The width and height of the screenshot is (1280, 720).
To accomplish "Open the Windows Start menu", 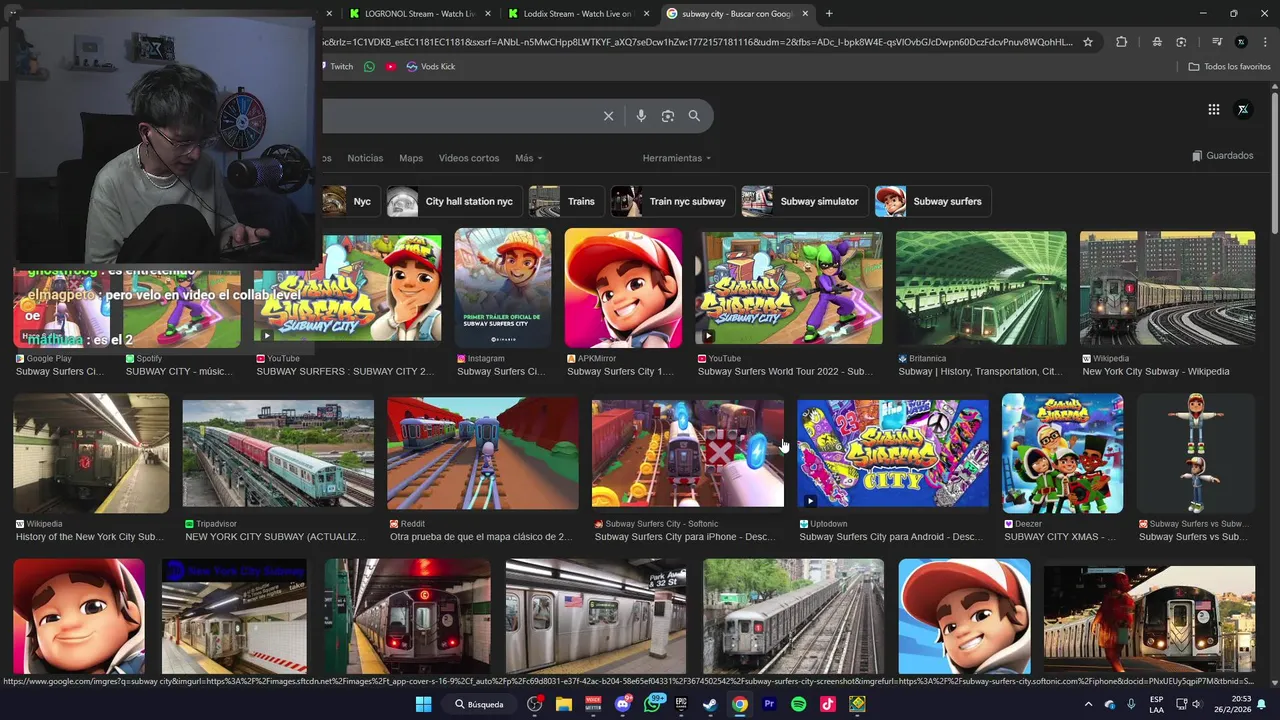I will 423,704.
